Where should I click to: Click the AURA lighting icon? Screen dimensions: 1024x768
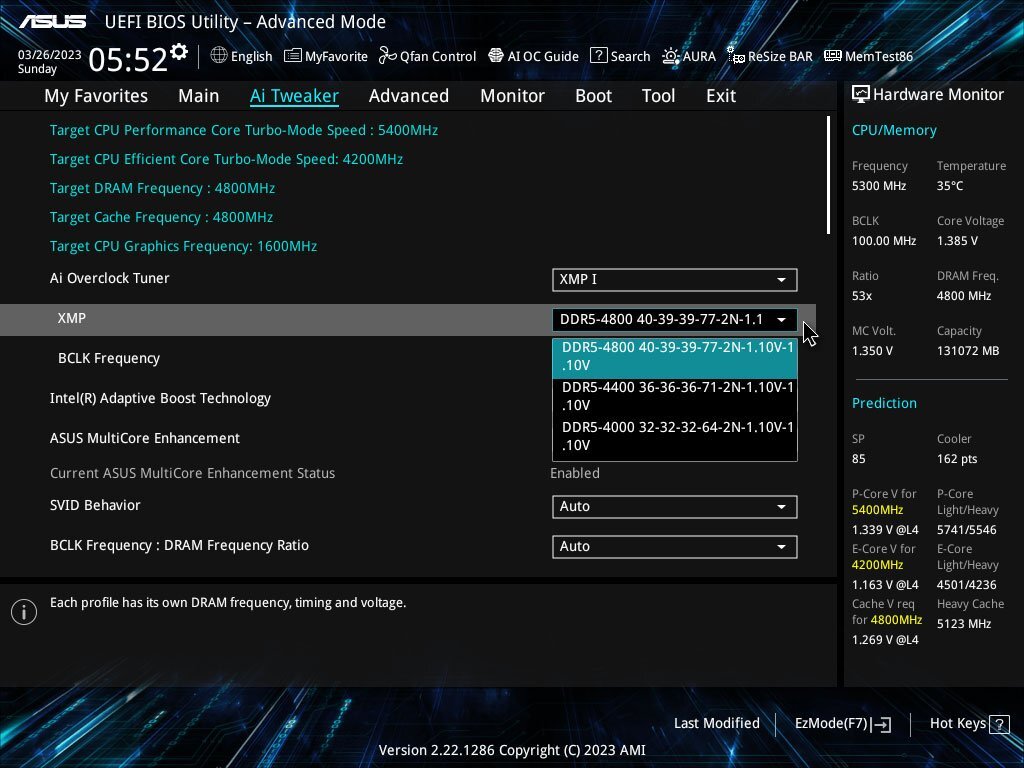coord(671,56)
